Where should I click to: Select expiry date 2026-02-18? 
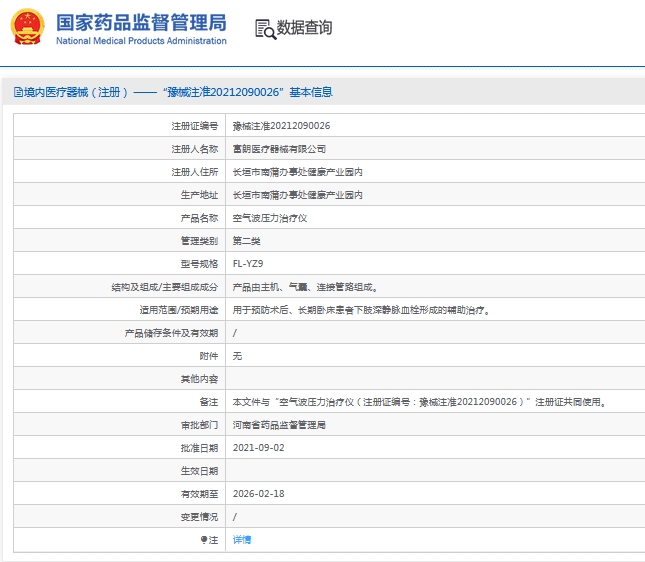tap(258, 494)
